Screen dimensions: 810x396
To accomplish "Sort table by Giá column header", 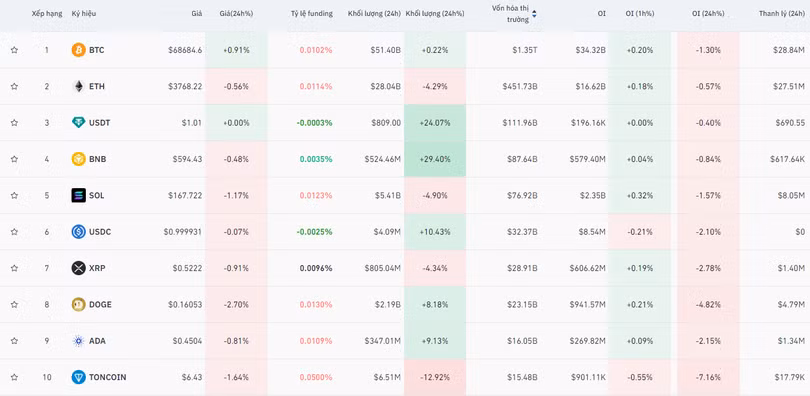I will click(196, 14).
